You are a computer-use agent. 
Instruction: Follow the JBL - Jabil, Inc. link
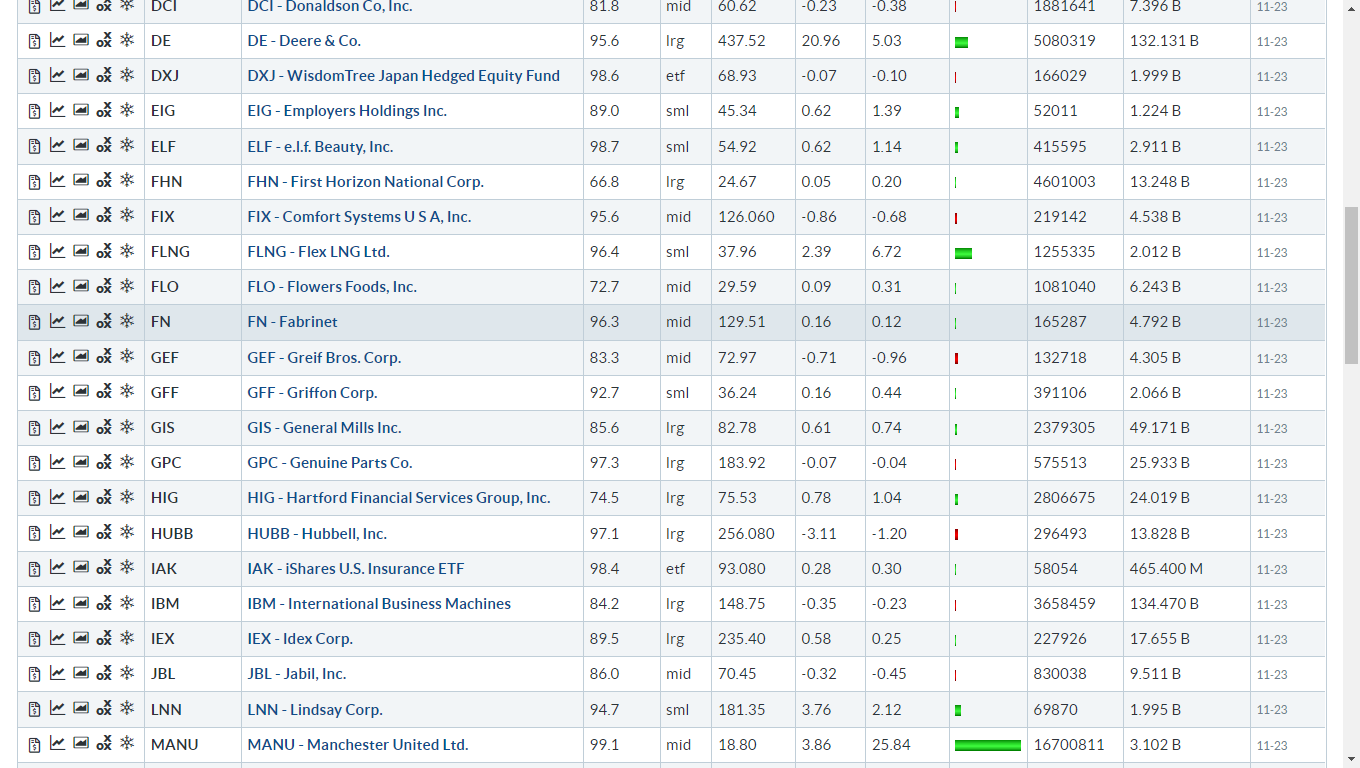coord(297,674)
